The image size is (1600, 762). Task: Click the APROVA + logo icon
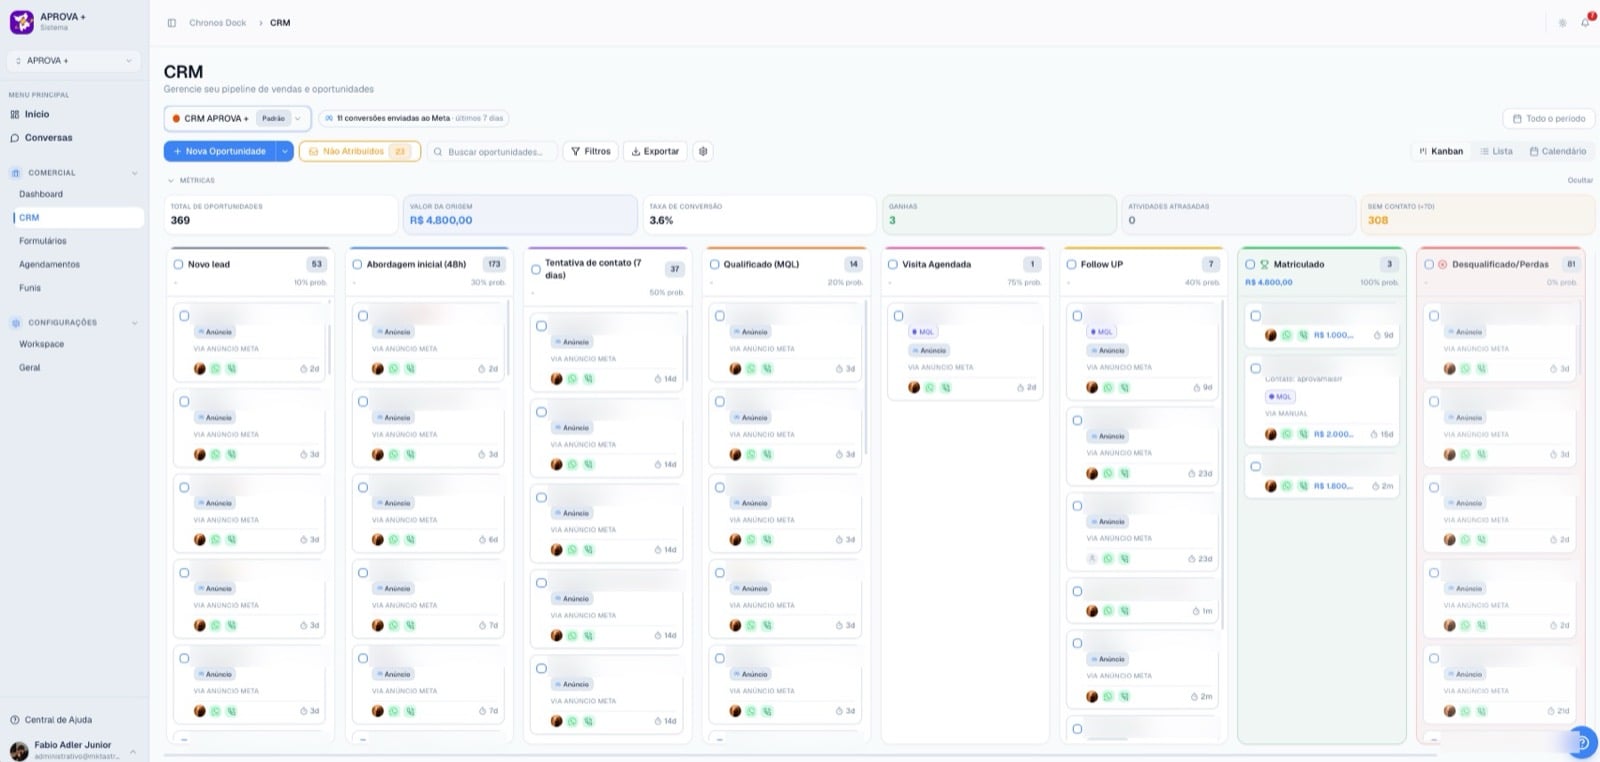pyautogui.click(x=21, y=21)
